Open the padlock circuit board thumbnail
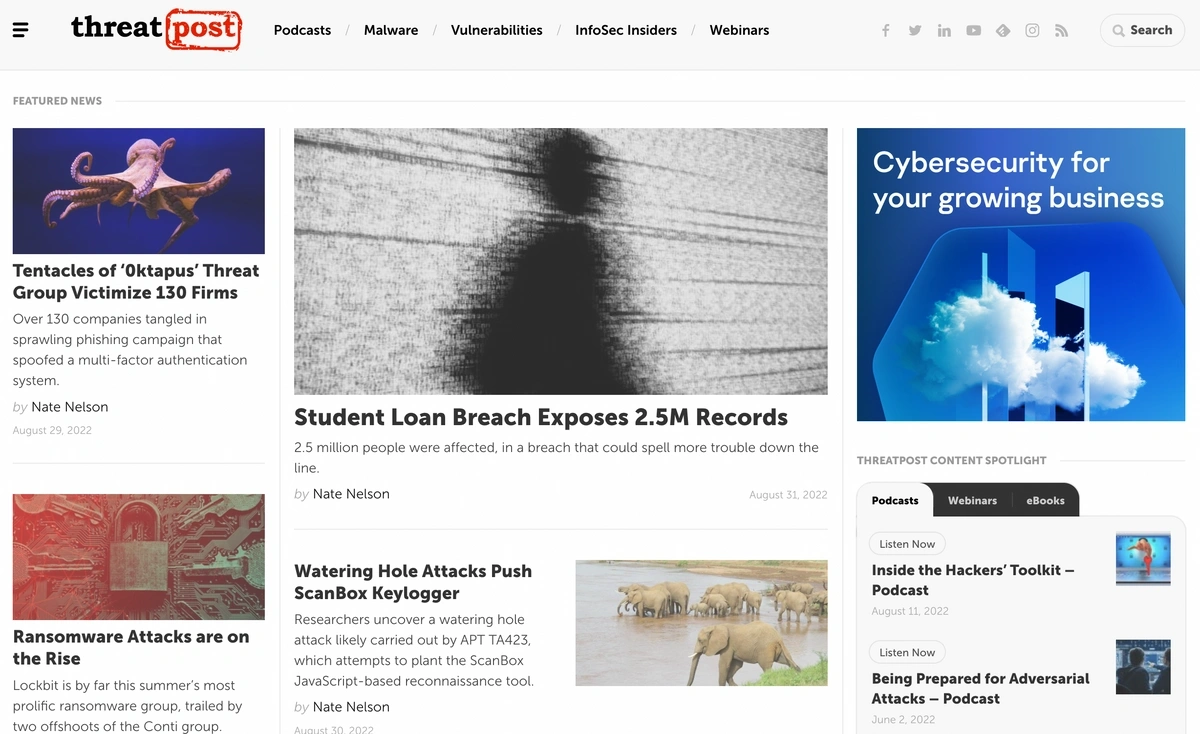Screen dimensions: 1200x734 click(139, 557)
